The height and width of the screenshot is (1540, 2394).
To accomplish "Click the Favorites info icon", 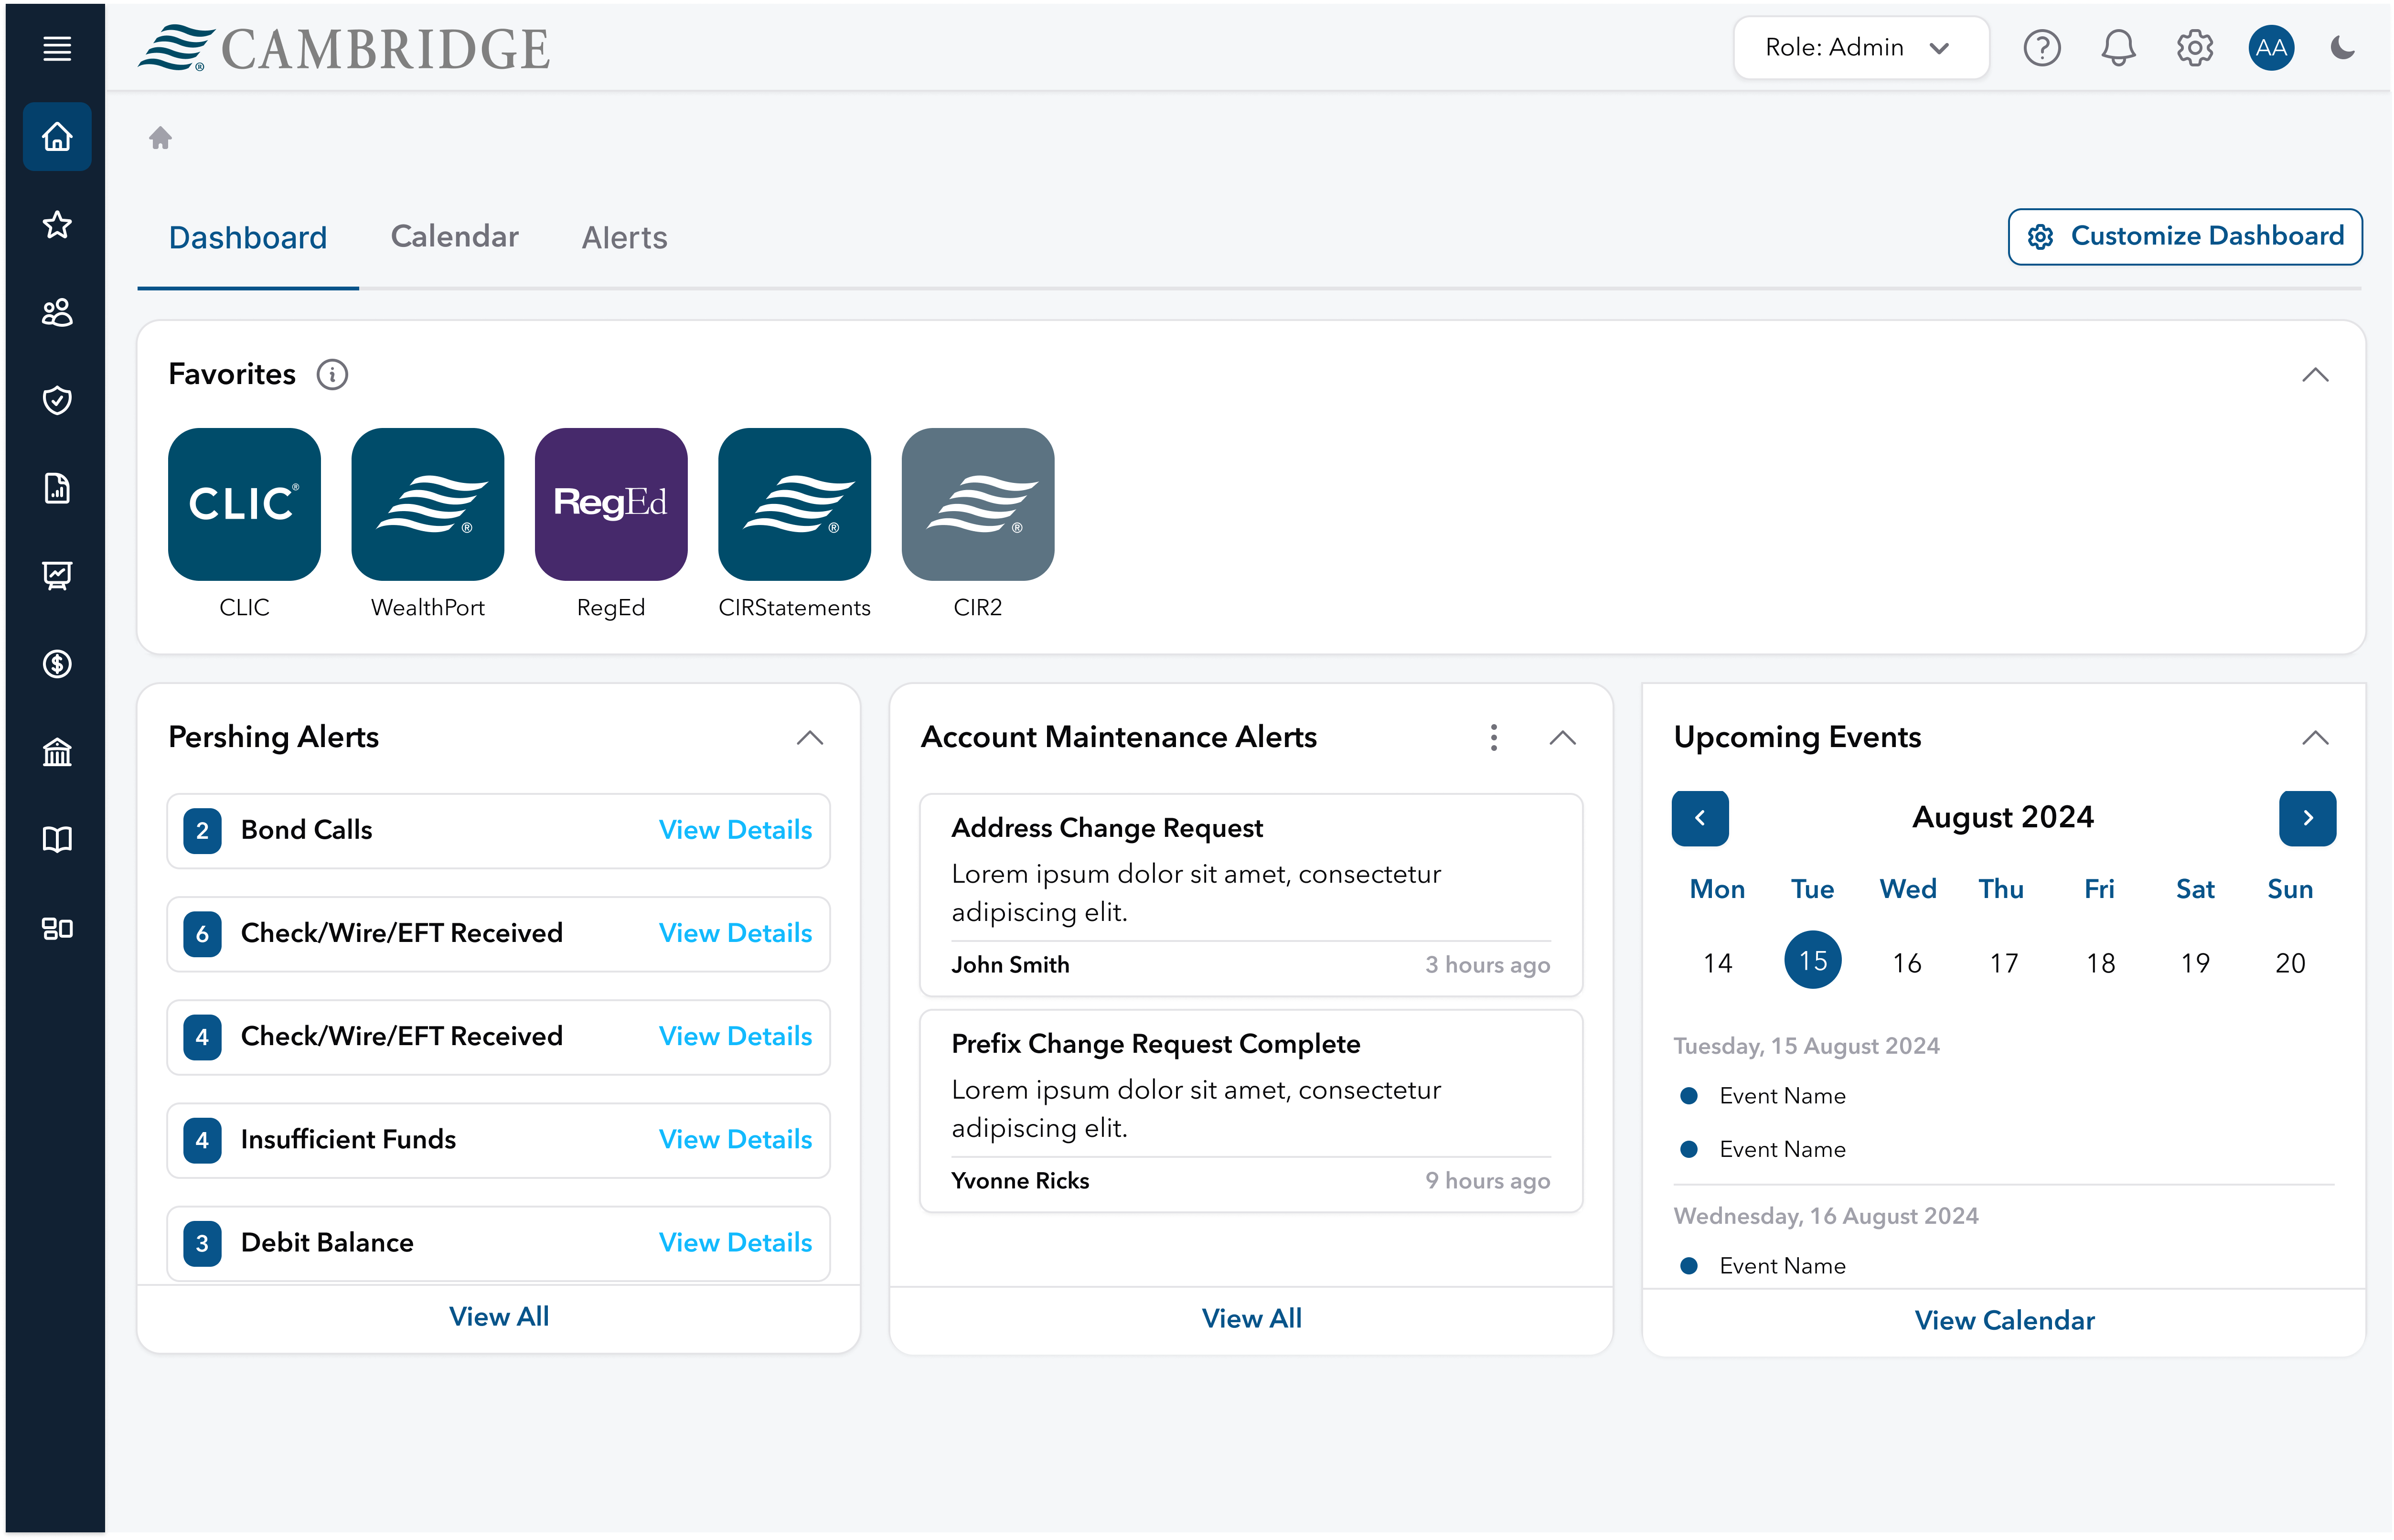I will pyautogui.click(x=332, y=374).
